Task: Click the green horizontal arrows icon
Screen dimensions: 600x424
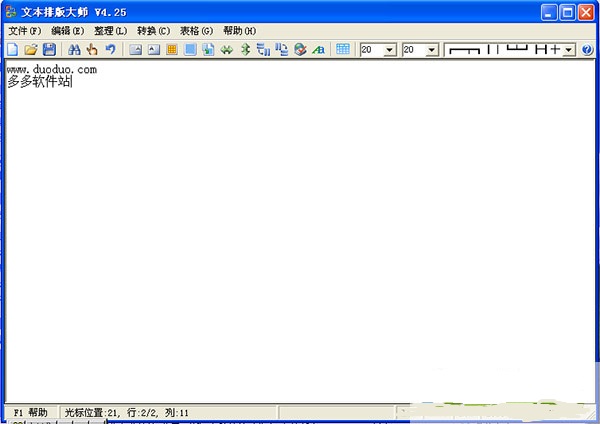Action: 227,49
